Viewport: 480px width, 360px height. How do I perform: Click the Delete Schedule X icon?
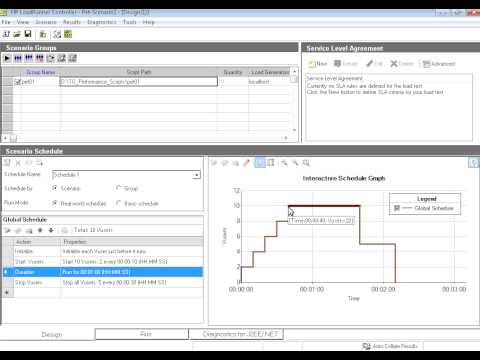pos(18,163)
